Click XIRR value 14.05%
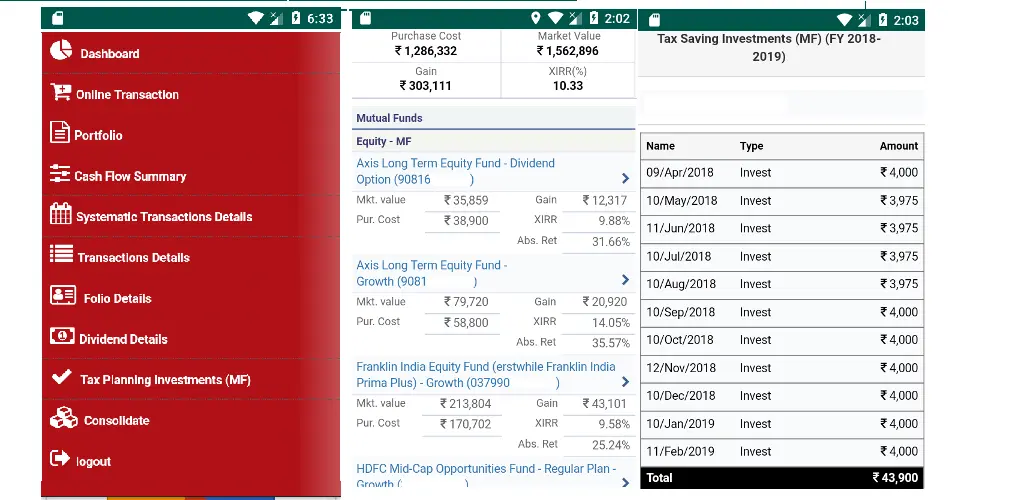Viewport: 1024px width, 500px height. click(x=611, y=322)
